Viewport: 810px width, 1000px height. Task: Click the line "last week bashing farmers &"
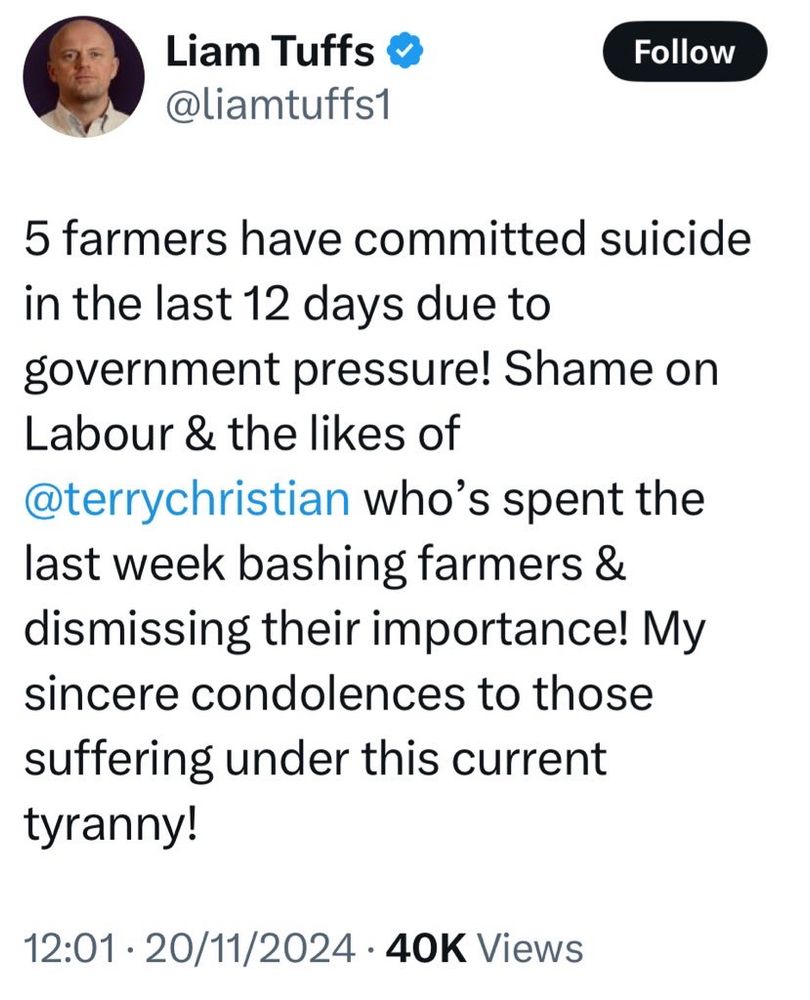[x=325, y=565]
